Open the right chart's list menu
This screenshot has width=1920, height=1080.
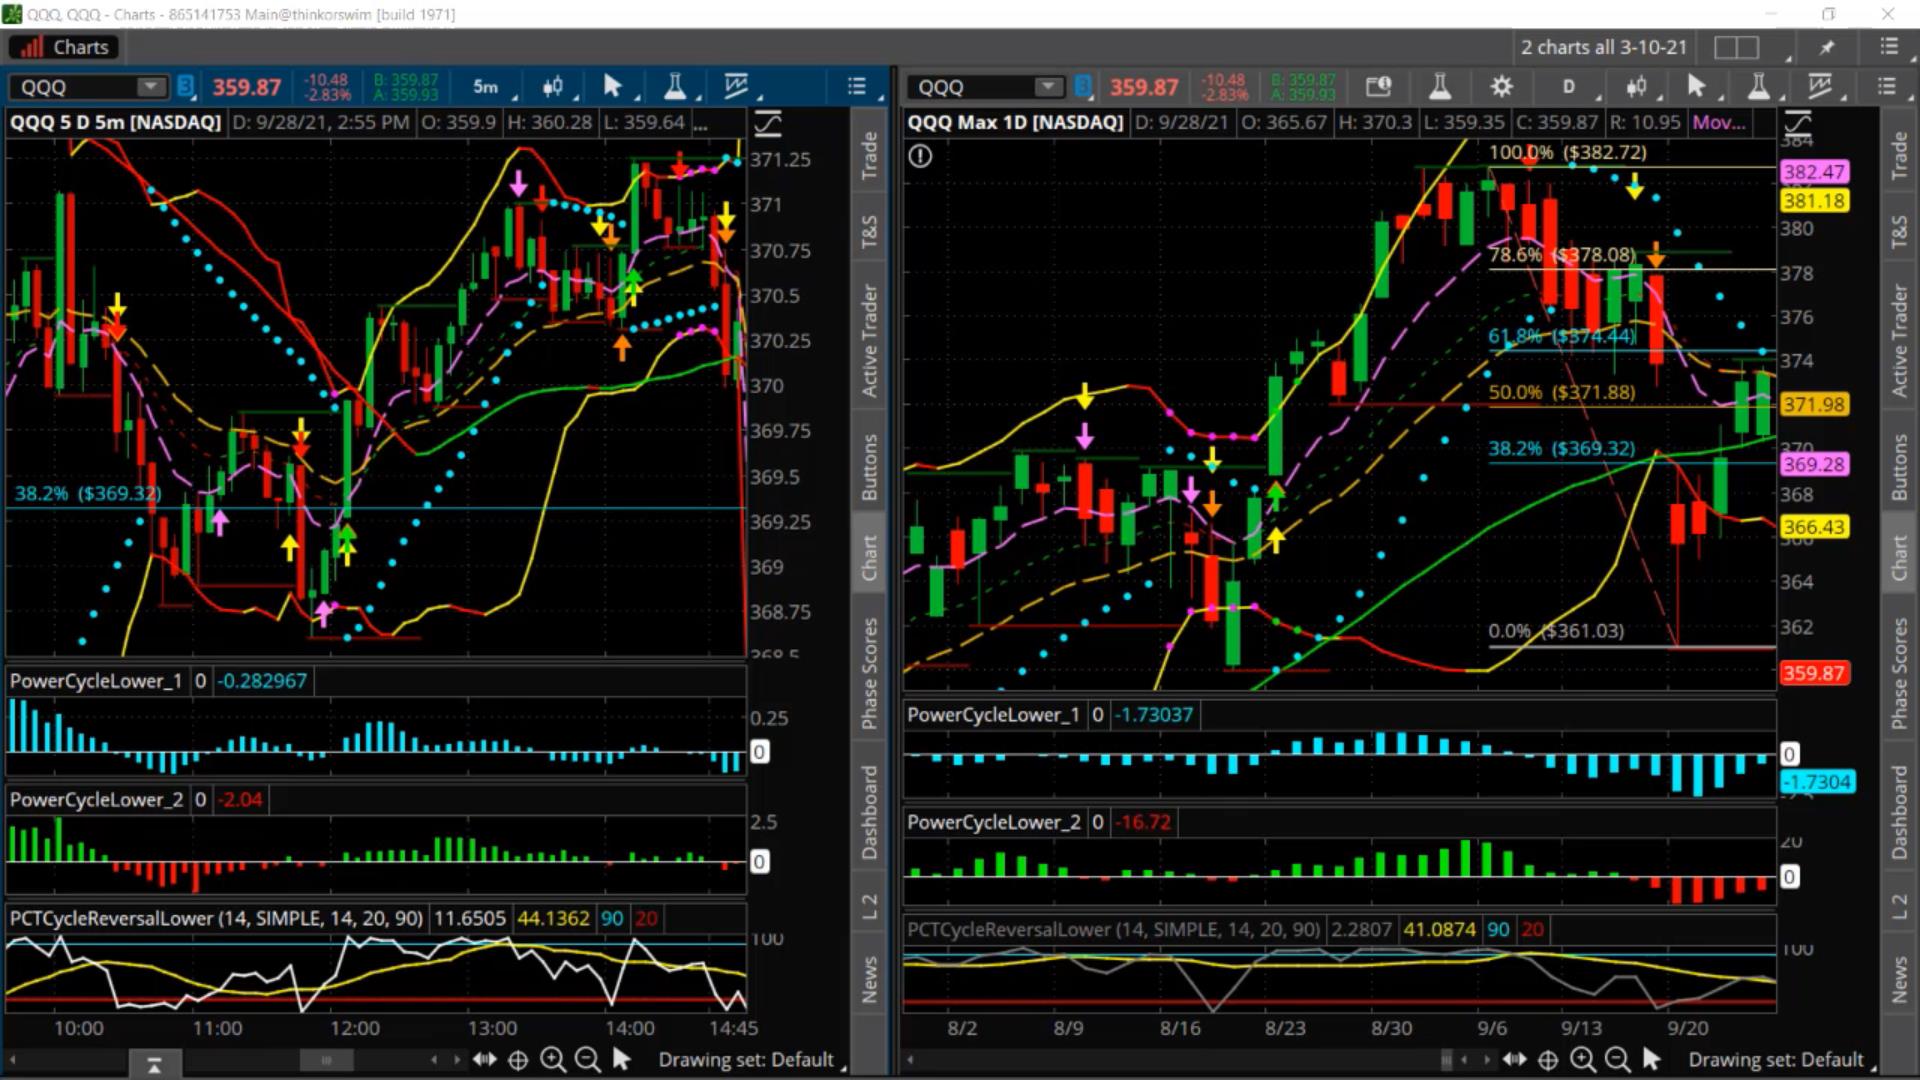(x=1886, y=87)
